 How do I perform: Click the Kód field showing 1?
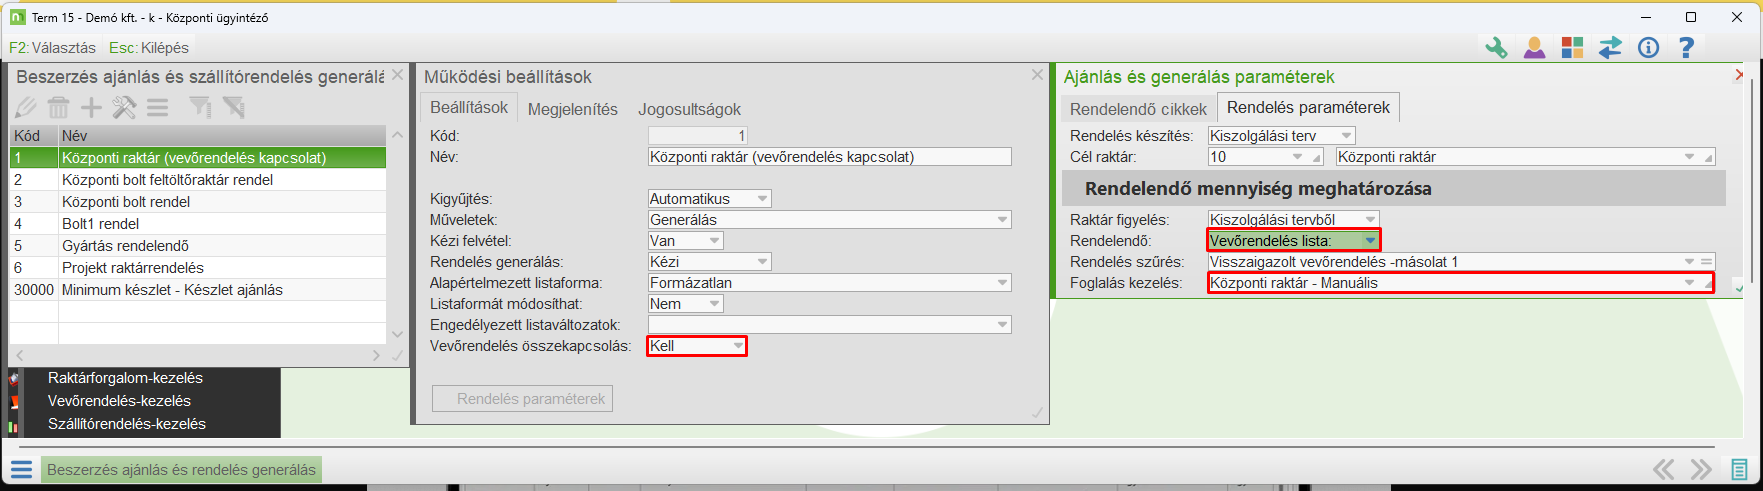coord(697,136)
